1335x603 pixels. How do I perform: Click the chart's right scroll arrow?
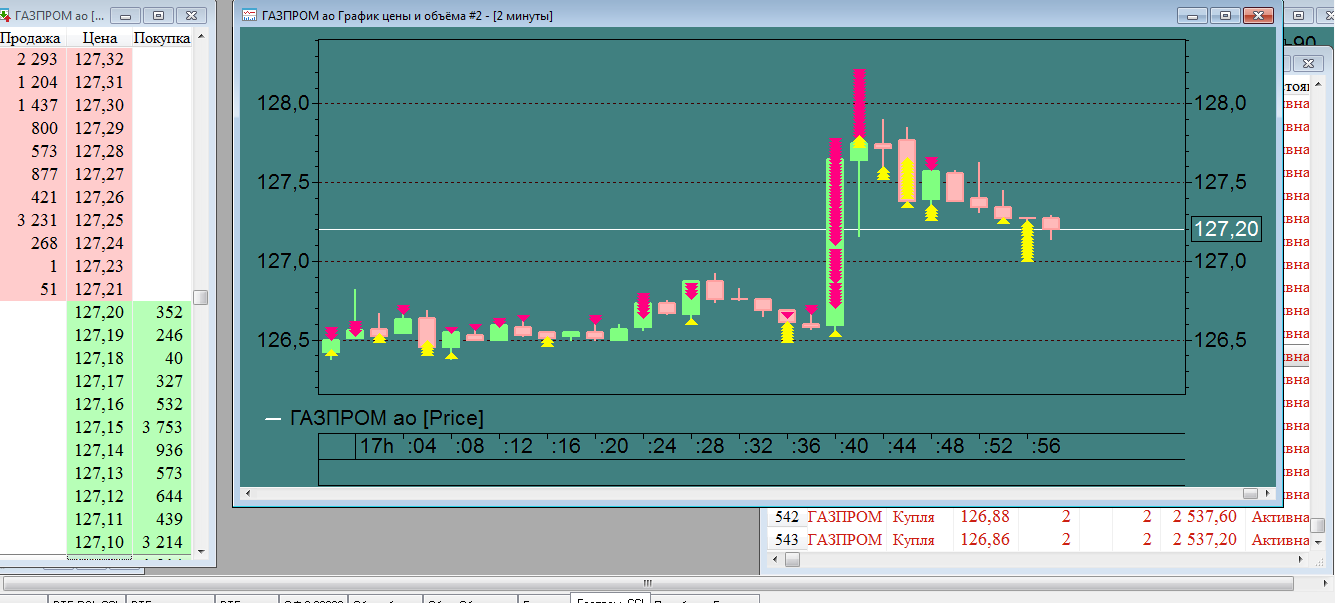tap(1266, 494)
